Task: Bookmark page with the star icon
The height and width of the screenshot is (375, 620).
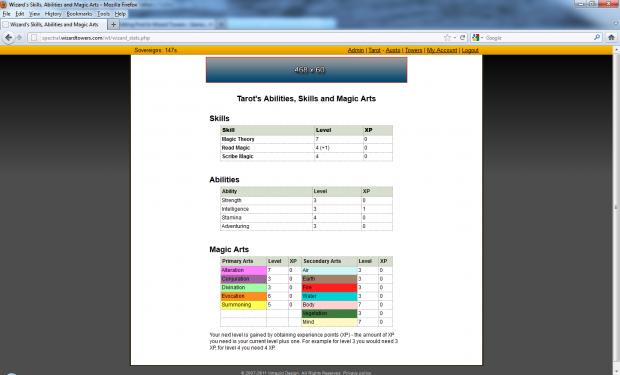Action: pyautogui.click(x=447, y=38)
